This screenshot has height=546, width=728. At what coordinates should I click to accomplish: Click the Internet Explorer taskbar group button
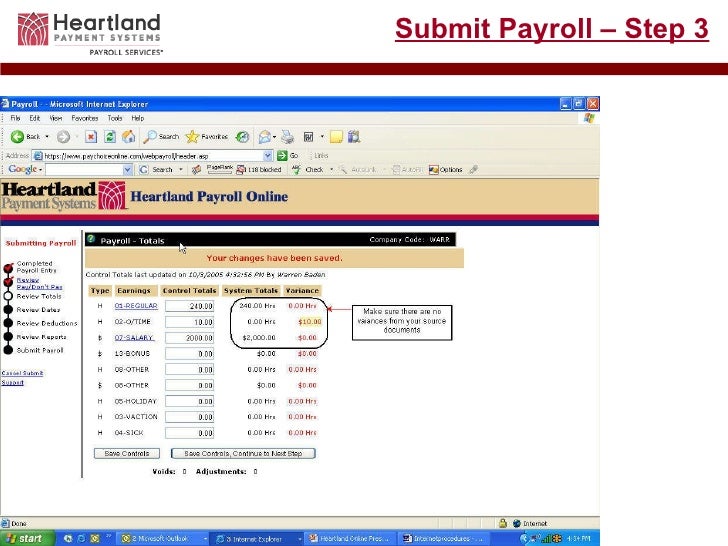(258, 539)
